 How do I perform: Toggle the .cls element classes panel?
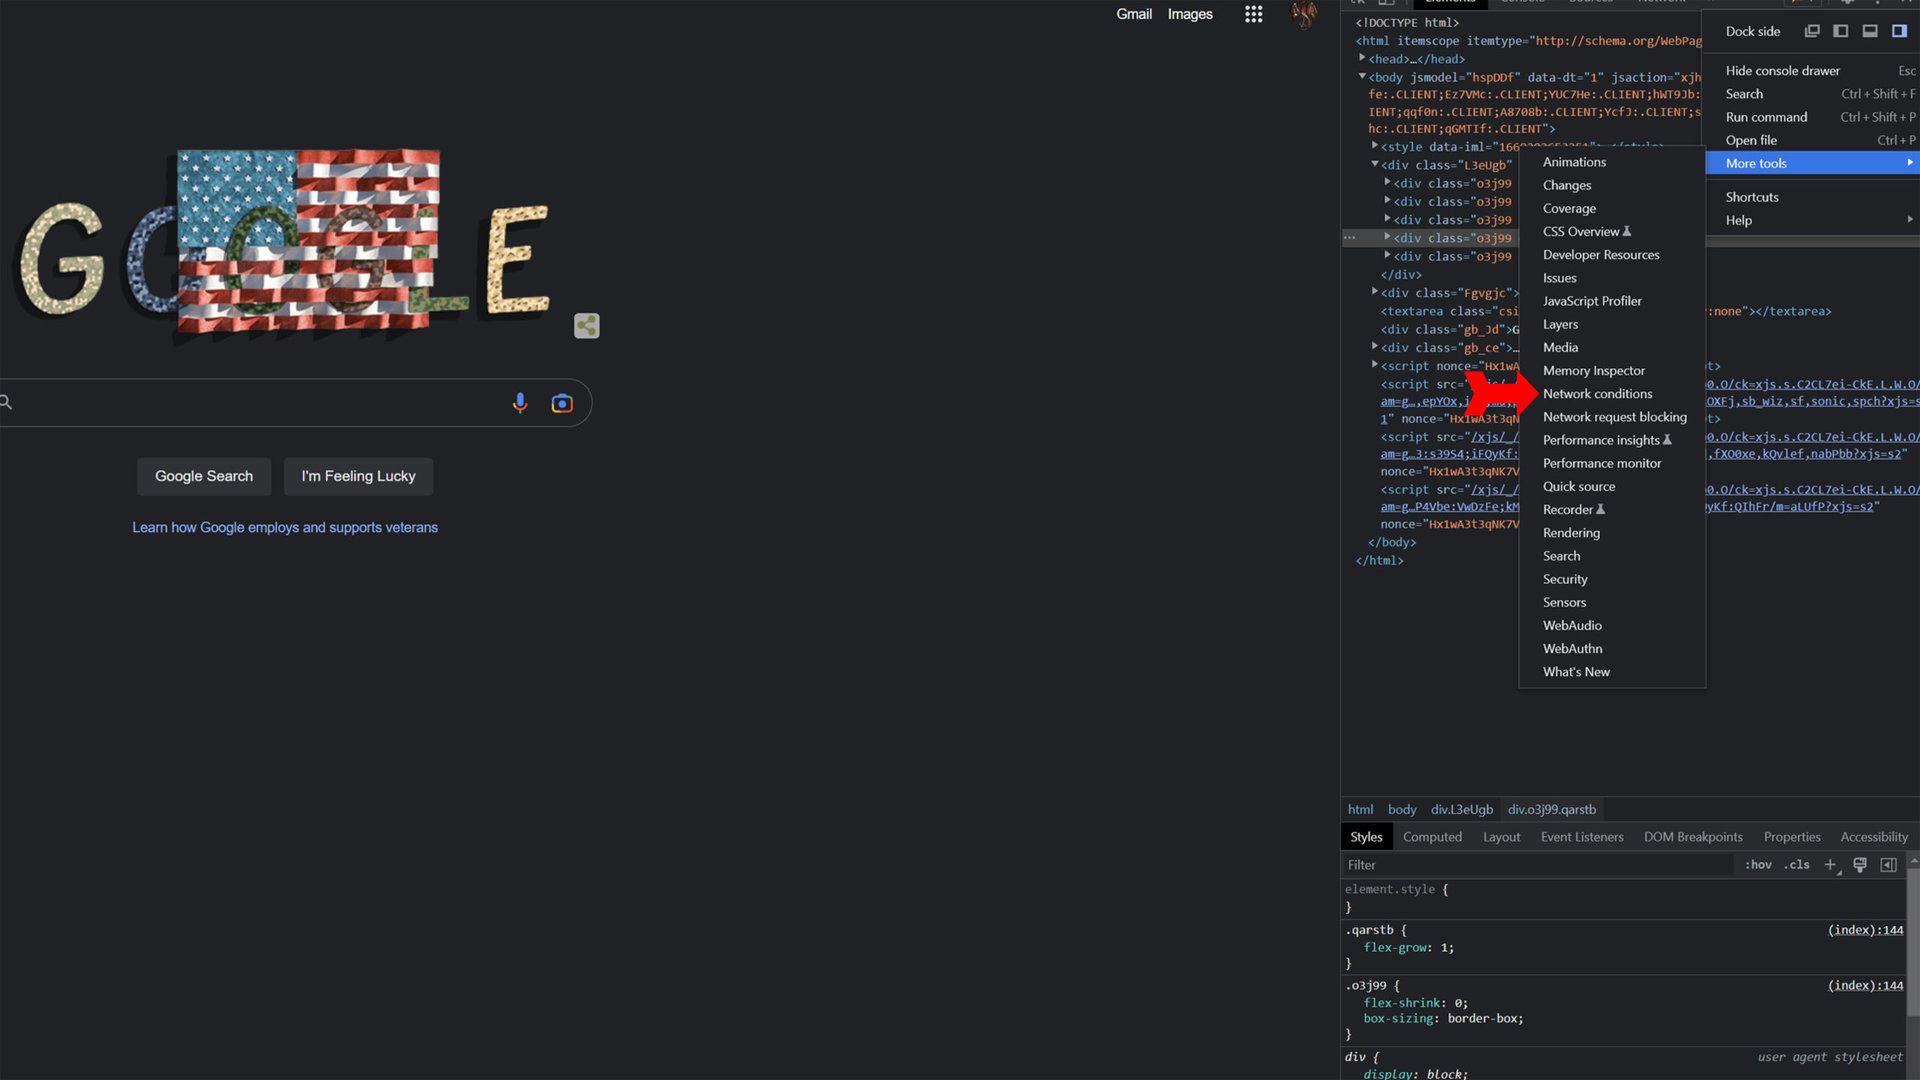[1797, 865]
